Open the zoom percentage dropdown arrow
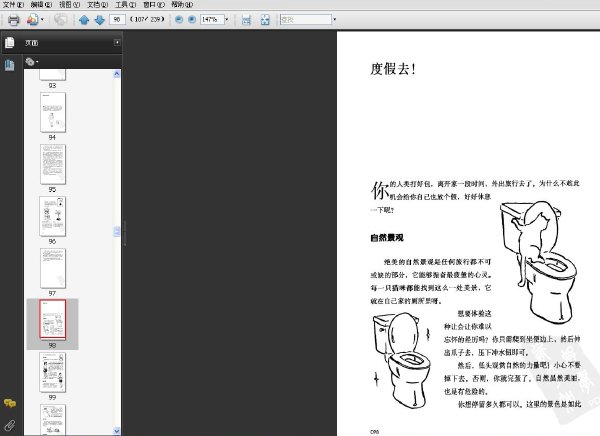Viewport: 600px width, 436px height. pos(227,19)
